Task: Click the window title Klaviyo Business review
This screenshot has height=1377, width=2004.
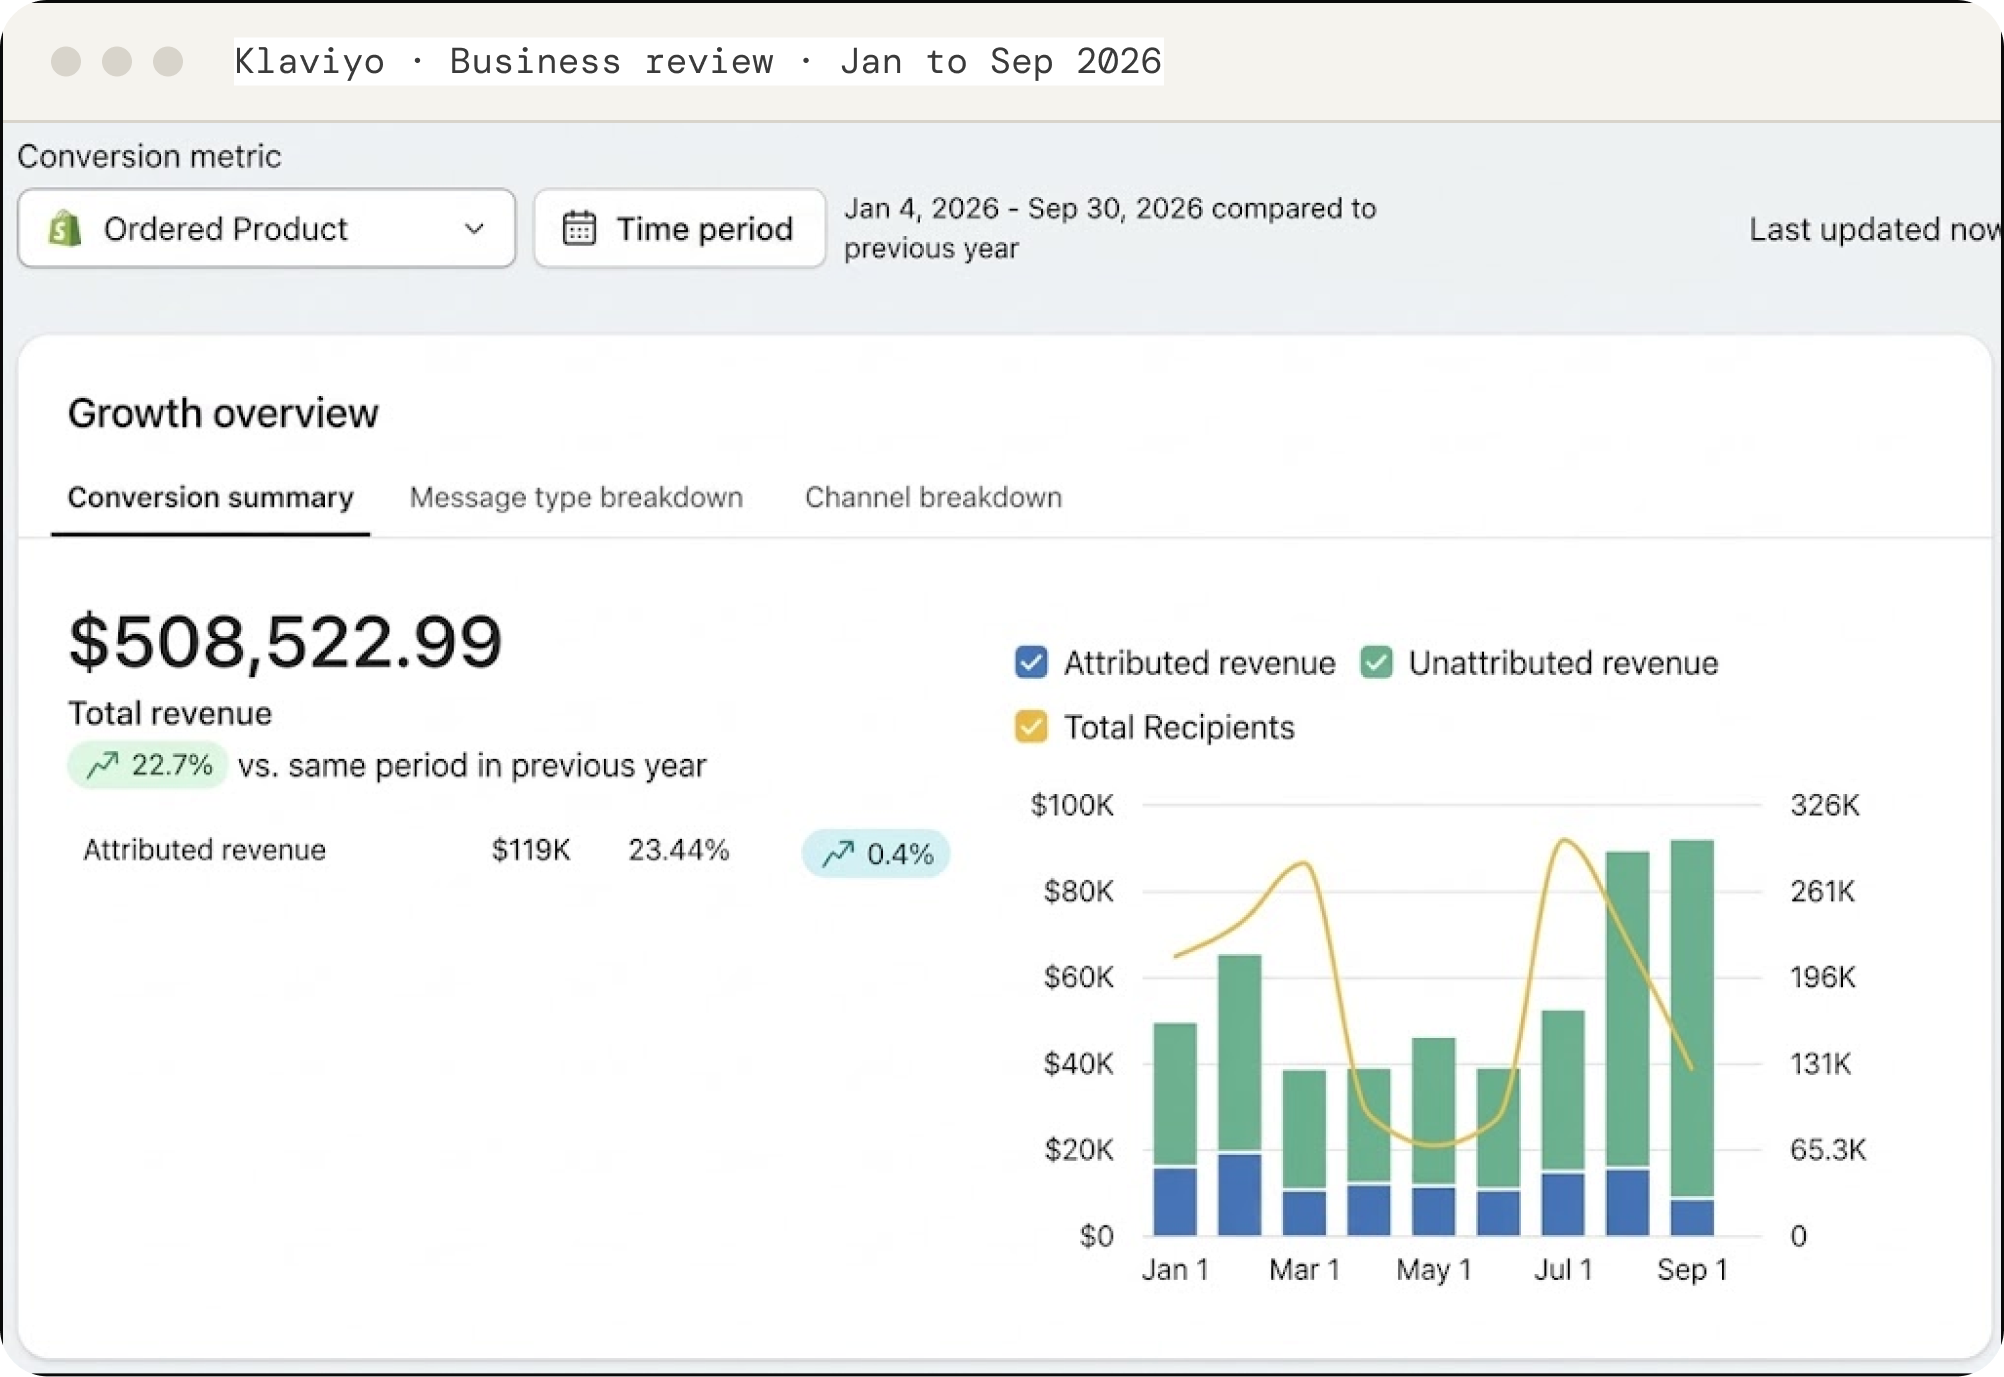Action: (698, 61)
